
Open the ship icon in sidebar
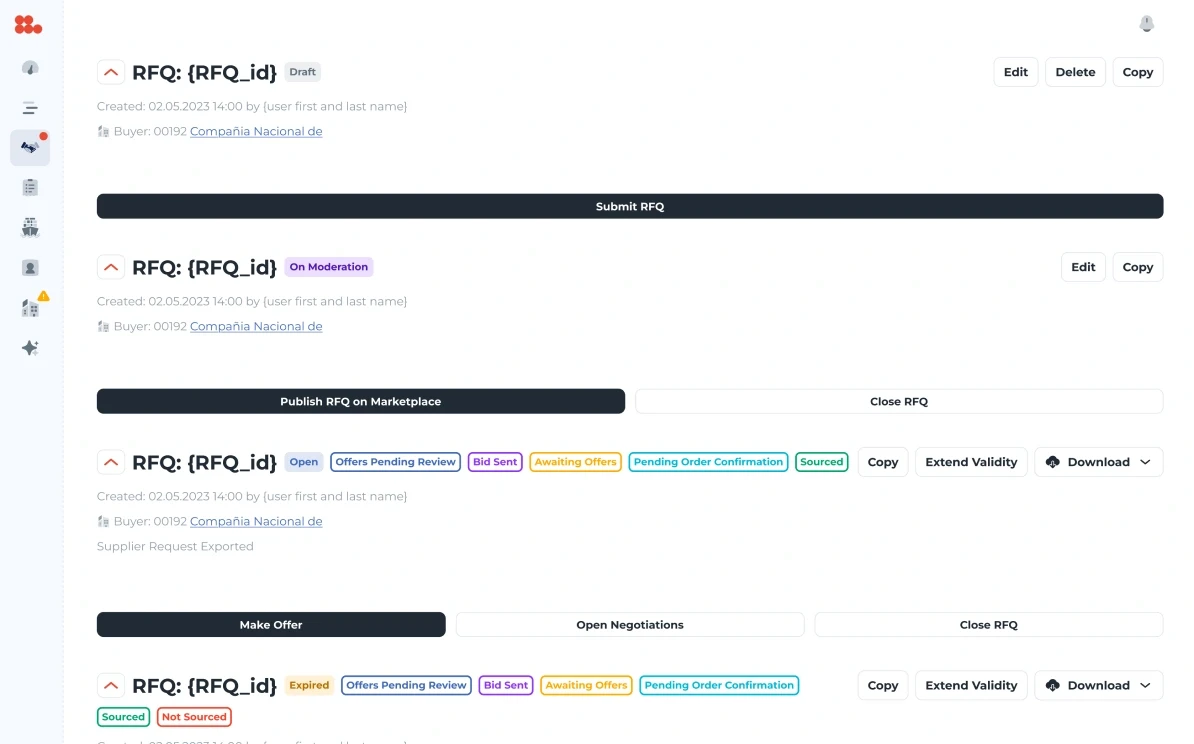(30, 227)
